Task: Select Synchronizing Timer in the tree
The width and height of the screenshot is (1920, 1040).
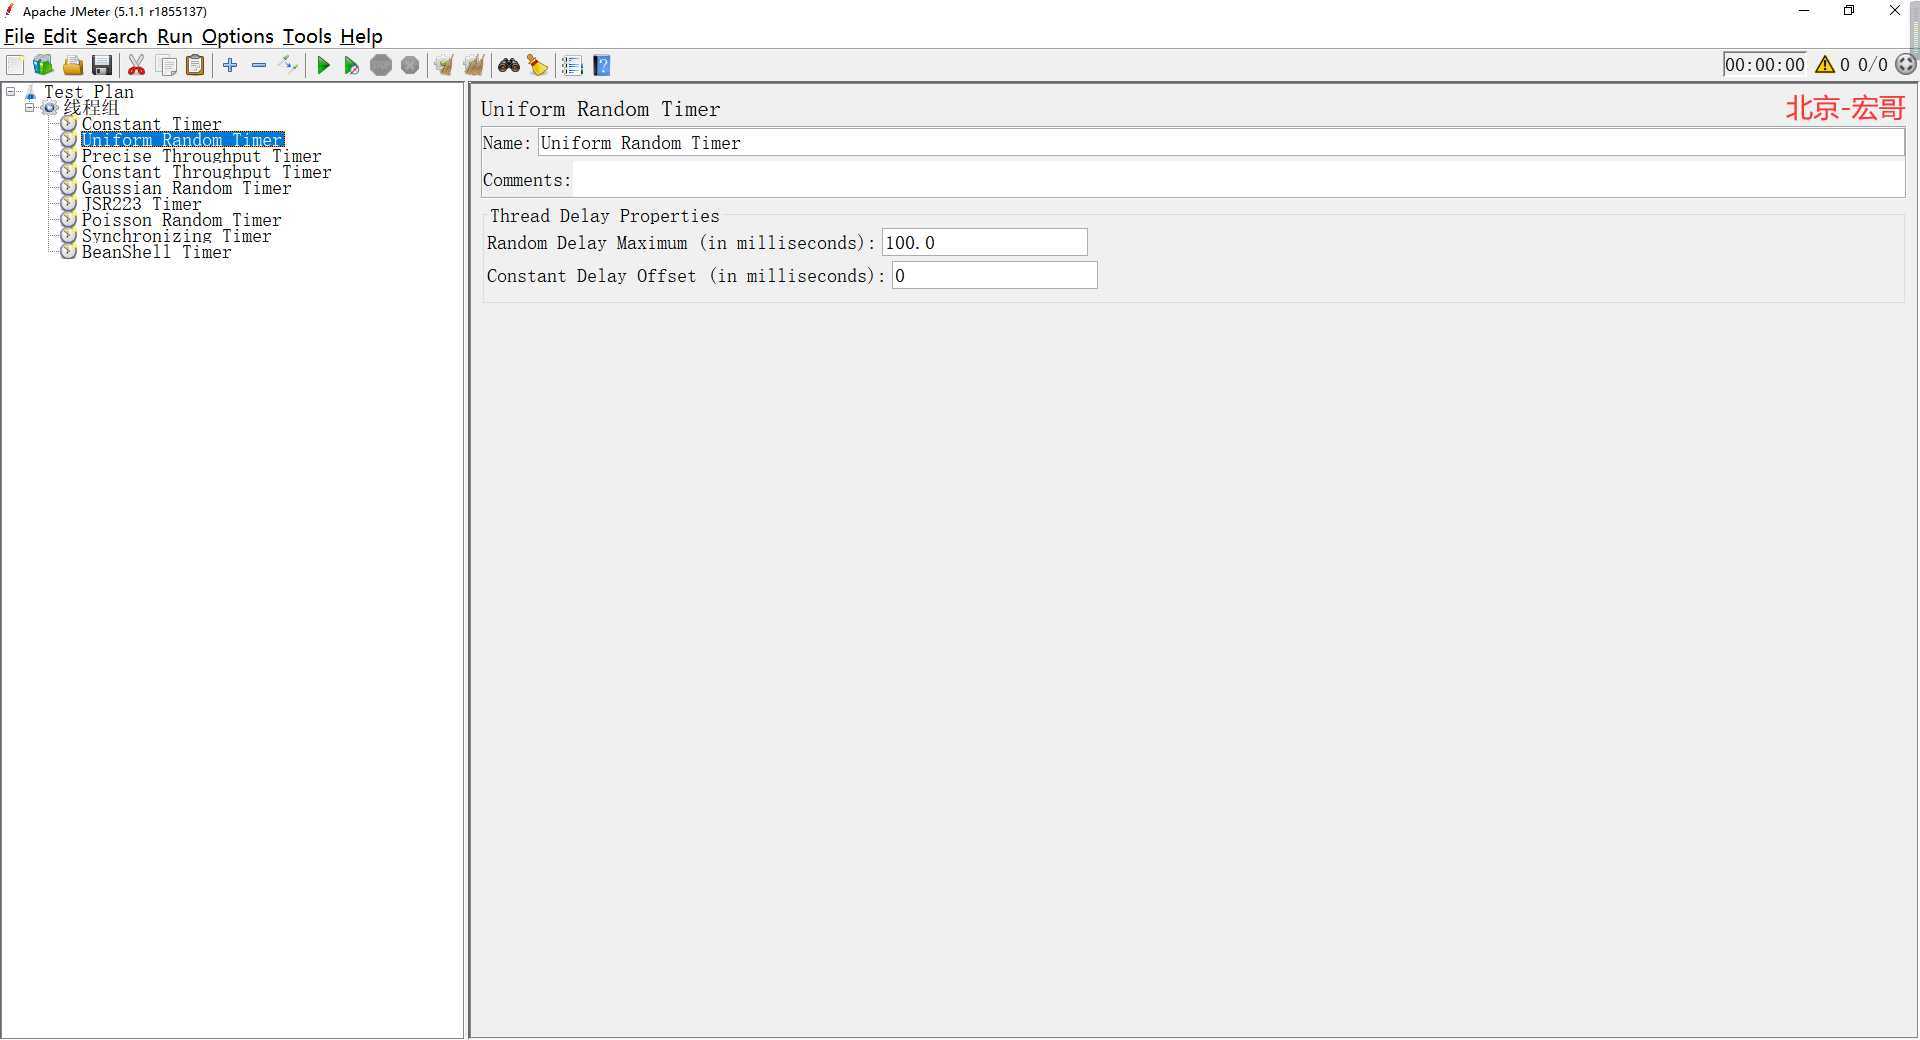Action: pyautogui.click(x=176, y=236)
